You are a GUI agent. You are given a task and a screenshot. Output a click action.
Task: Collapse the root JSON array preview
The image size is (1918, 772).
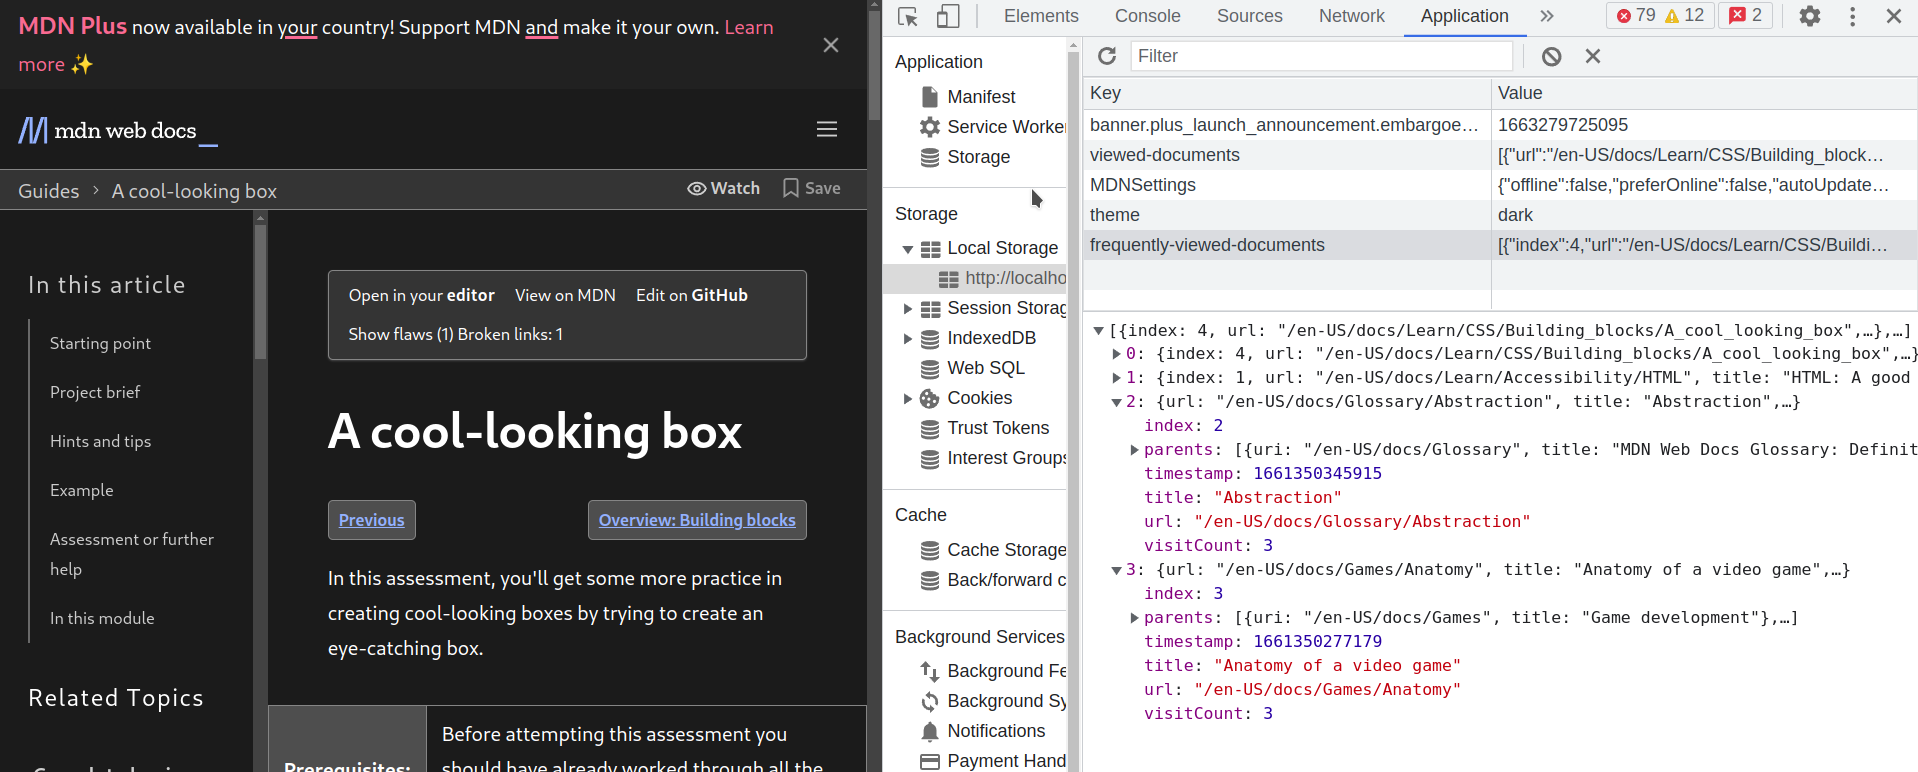(x=1098, y=331)
